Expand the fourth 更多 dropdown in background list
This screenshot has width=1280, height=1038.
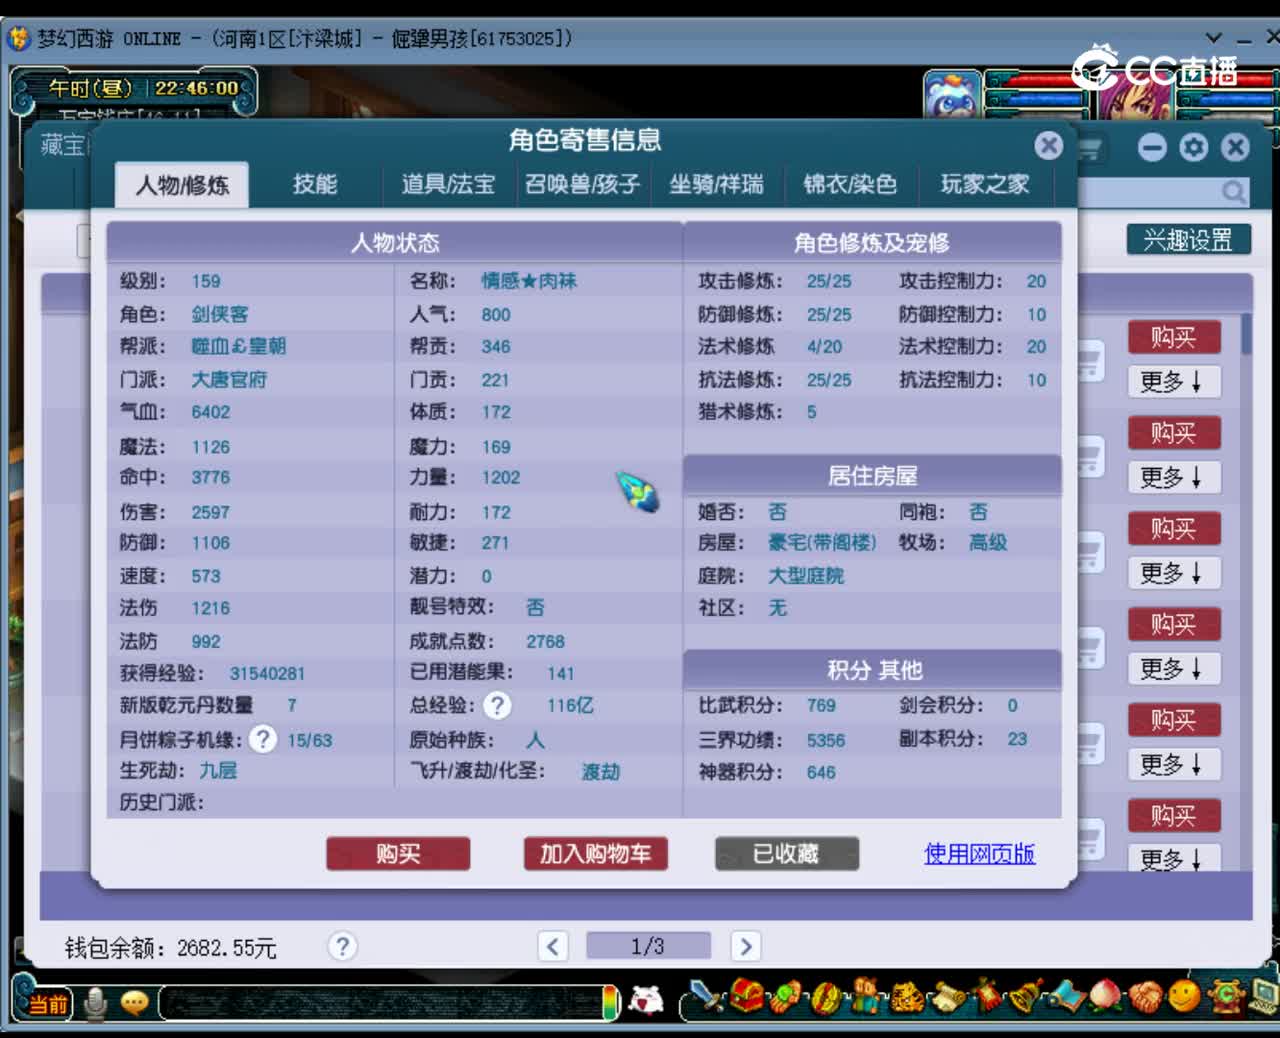(x=1174, y=669)
